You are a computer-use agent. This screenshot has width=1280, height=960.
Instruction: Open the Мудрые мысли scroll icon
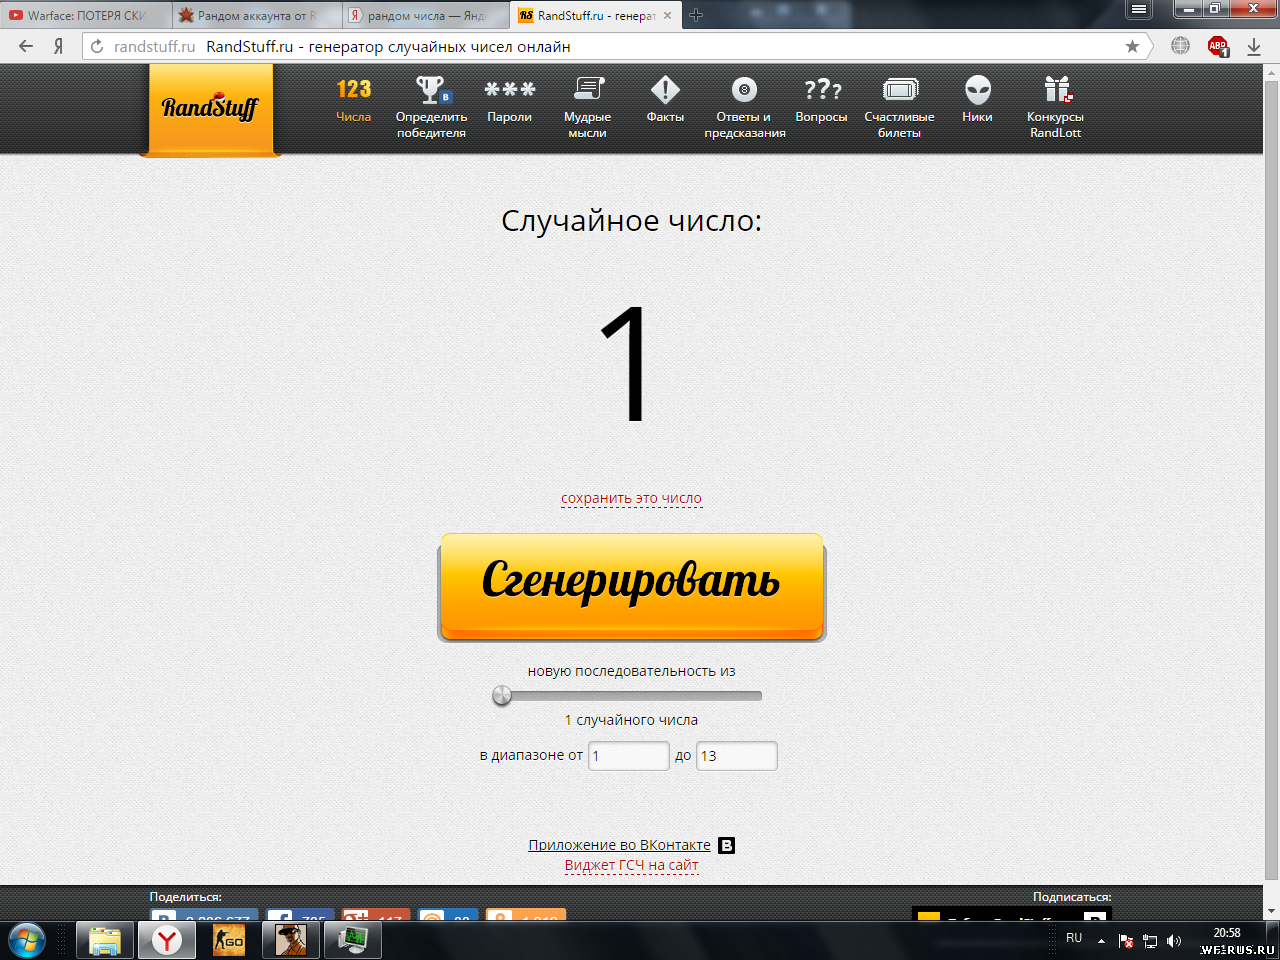click(x=588, y=90)
